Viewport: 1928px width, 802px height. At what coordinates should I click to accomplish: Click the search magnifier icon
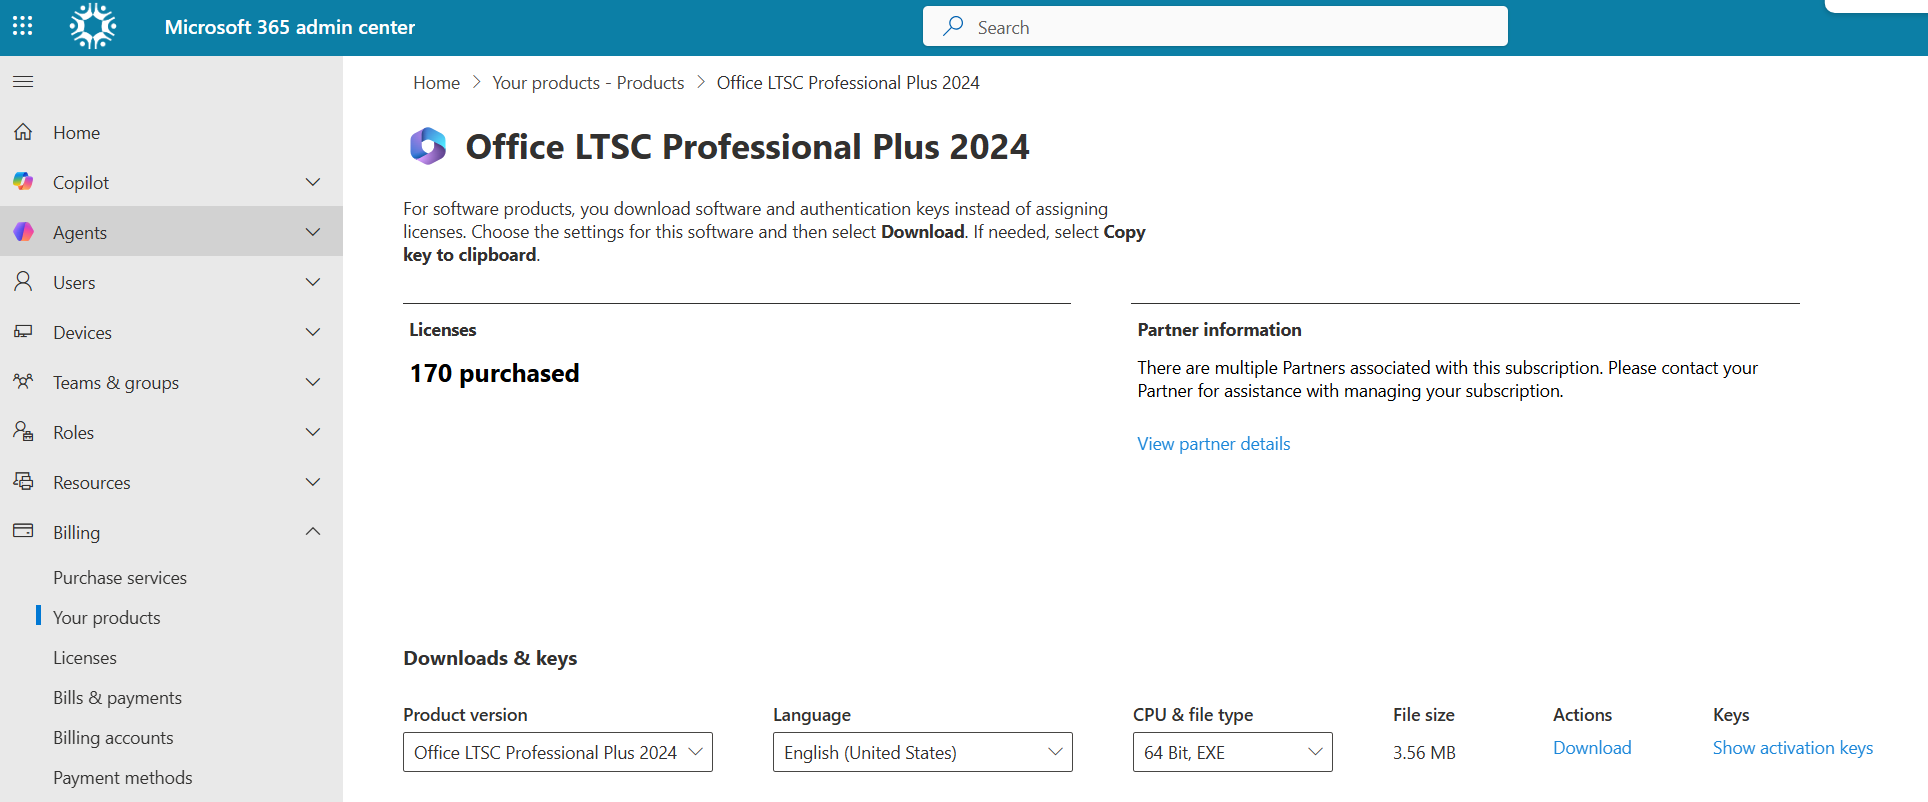(953, 26)
